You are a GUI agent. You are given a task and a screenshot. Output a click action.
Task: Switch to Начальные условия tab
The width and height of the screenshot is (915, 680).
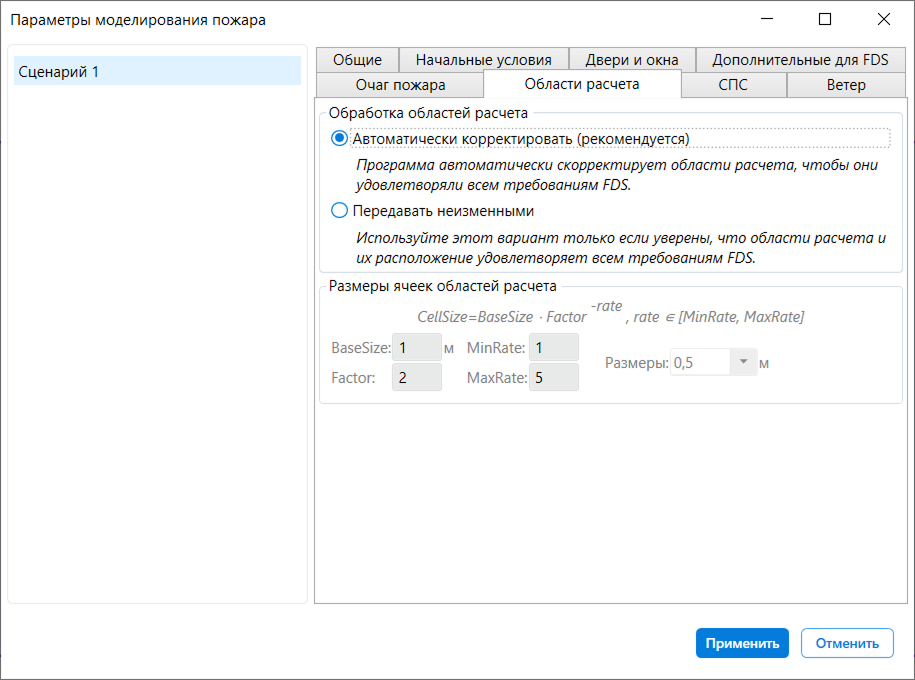click(x=483, y=60)
